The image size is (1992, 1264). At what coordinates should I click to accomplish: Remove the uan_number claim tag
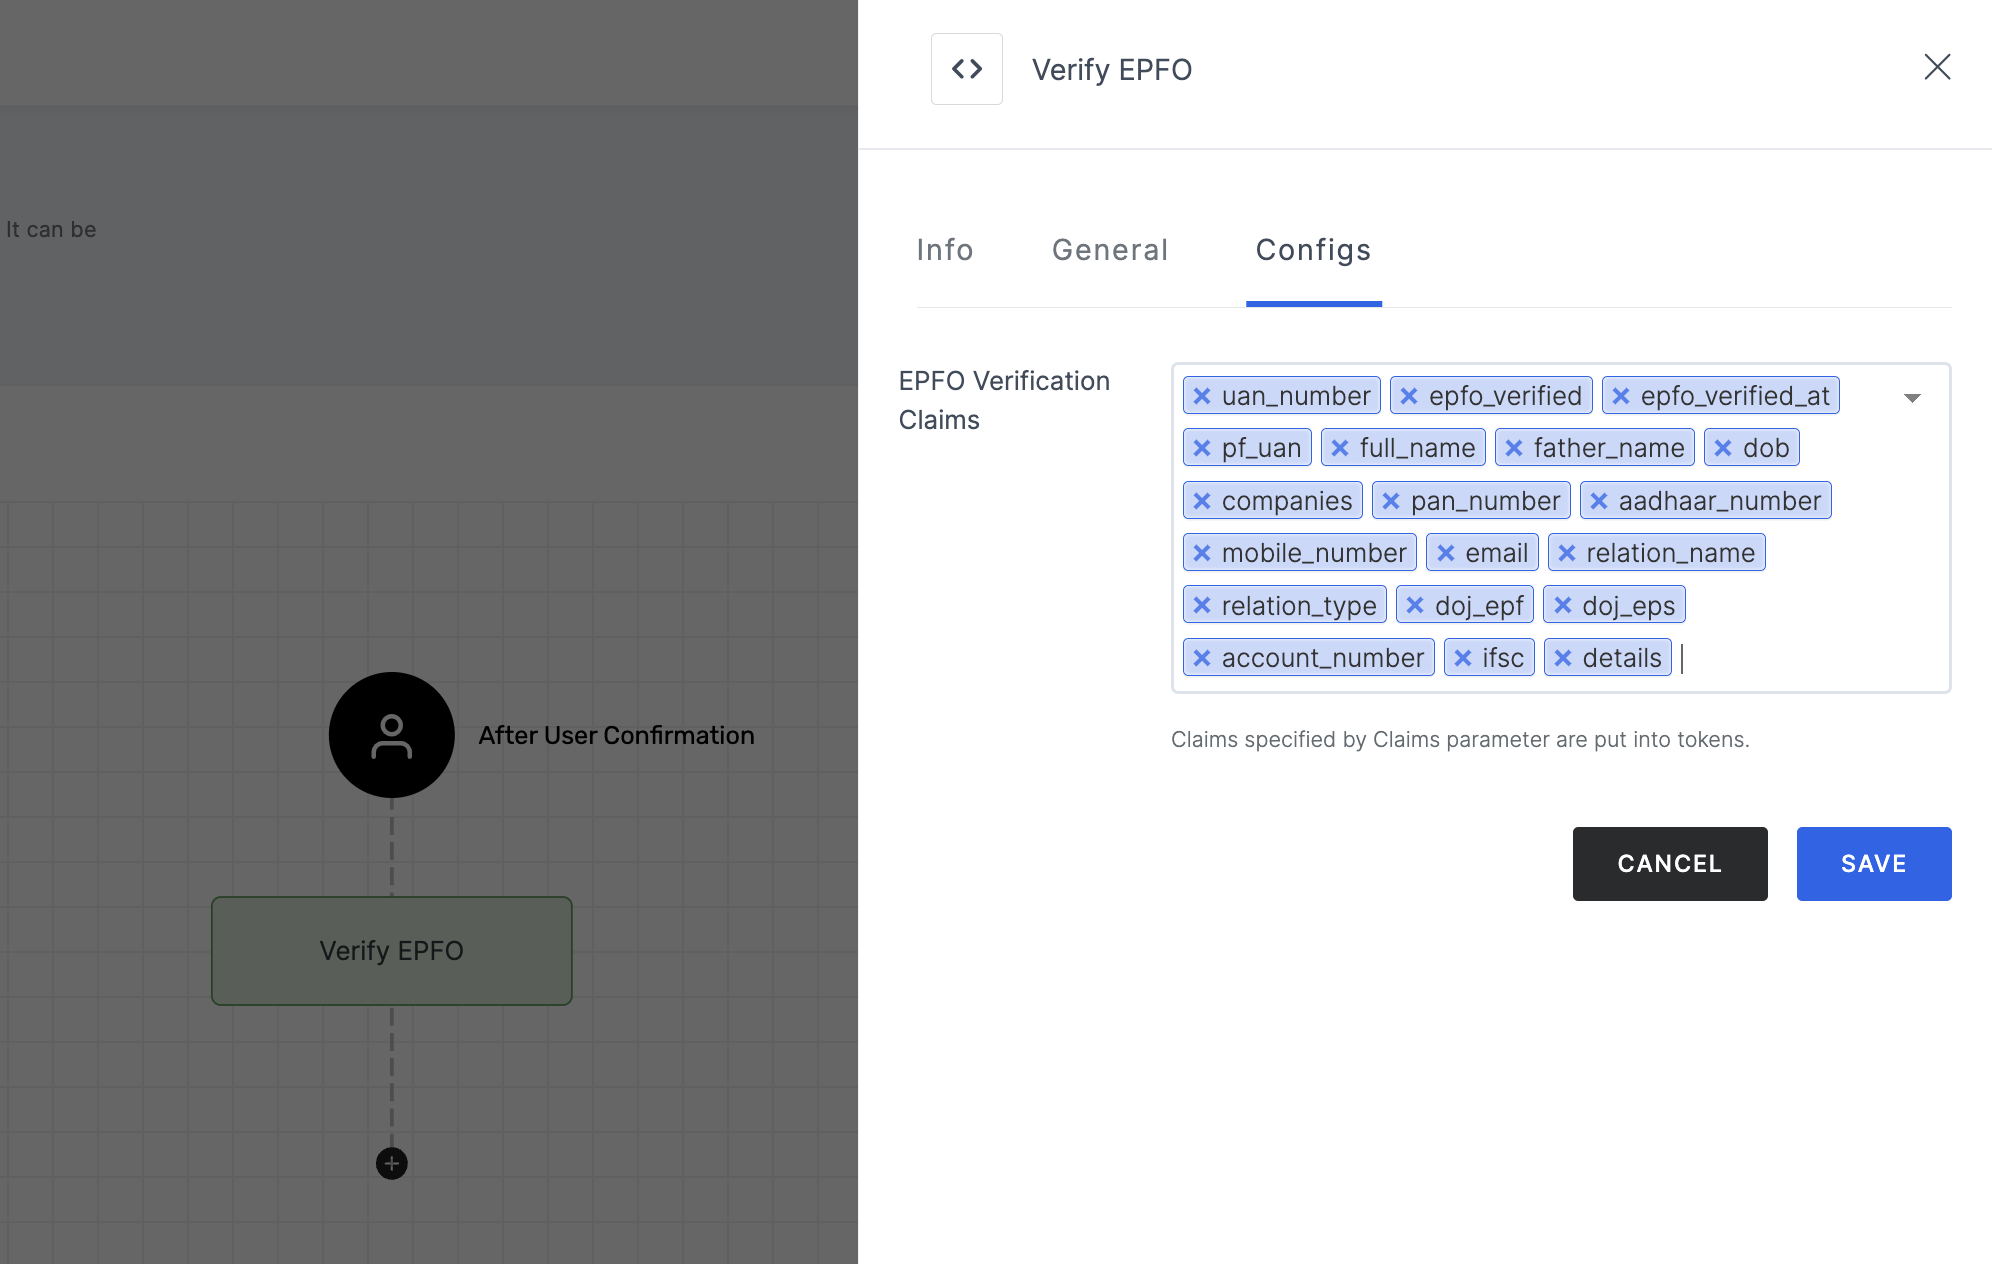point(1202,396)
